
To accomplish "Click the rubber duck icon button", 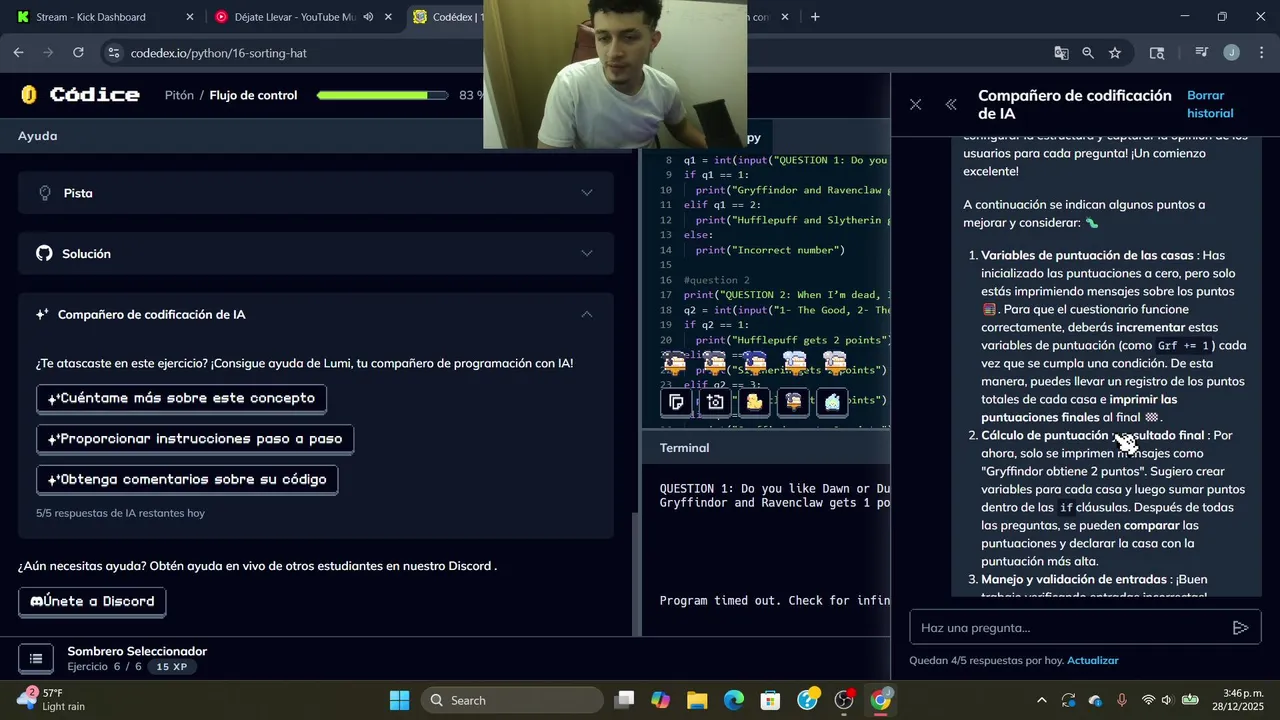I will tap(754, 402).
